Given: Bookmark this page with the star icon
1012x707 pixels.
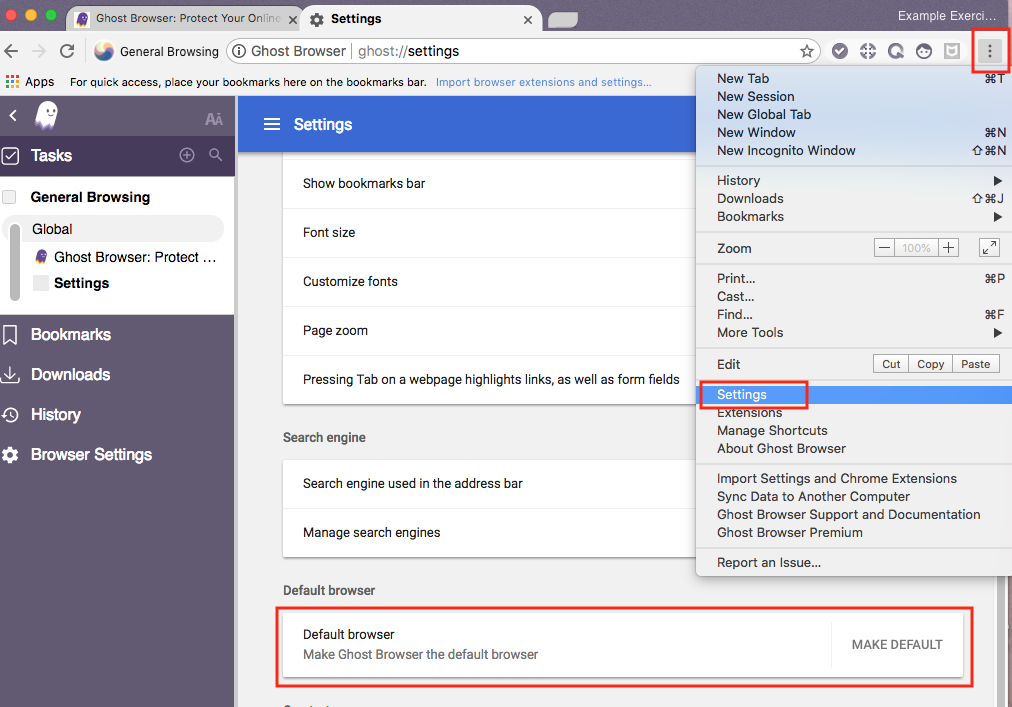Looking at the screenshot, I should (x=807, y=51).
